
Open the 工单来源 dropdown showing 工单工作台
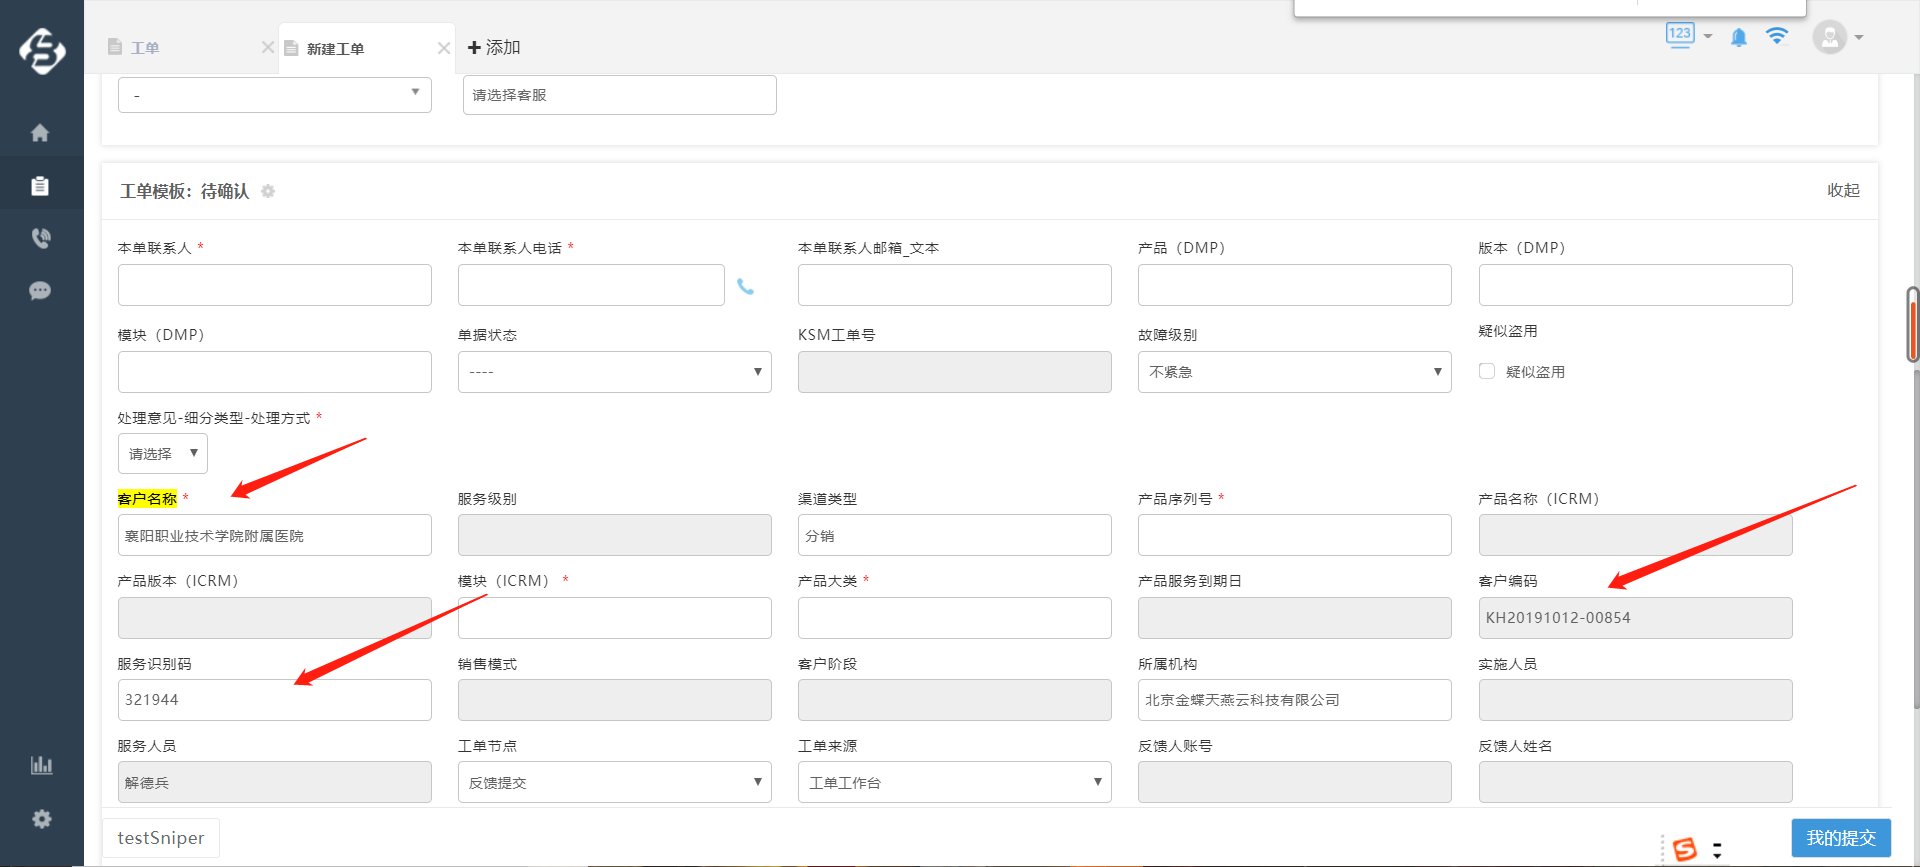coord(954,782)
